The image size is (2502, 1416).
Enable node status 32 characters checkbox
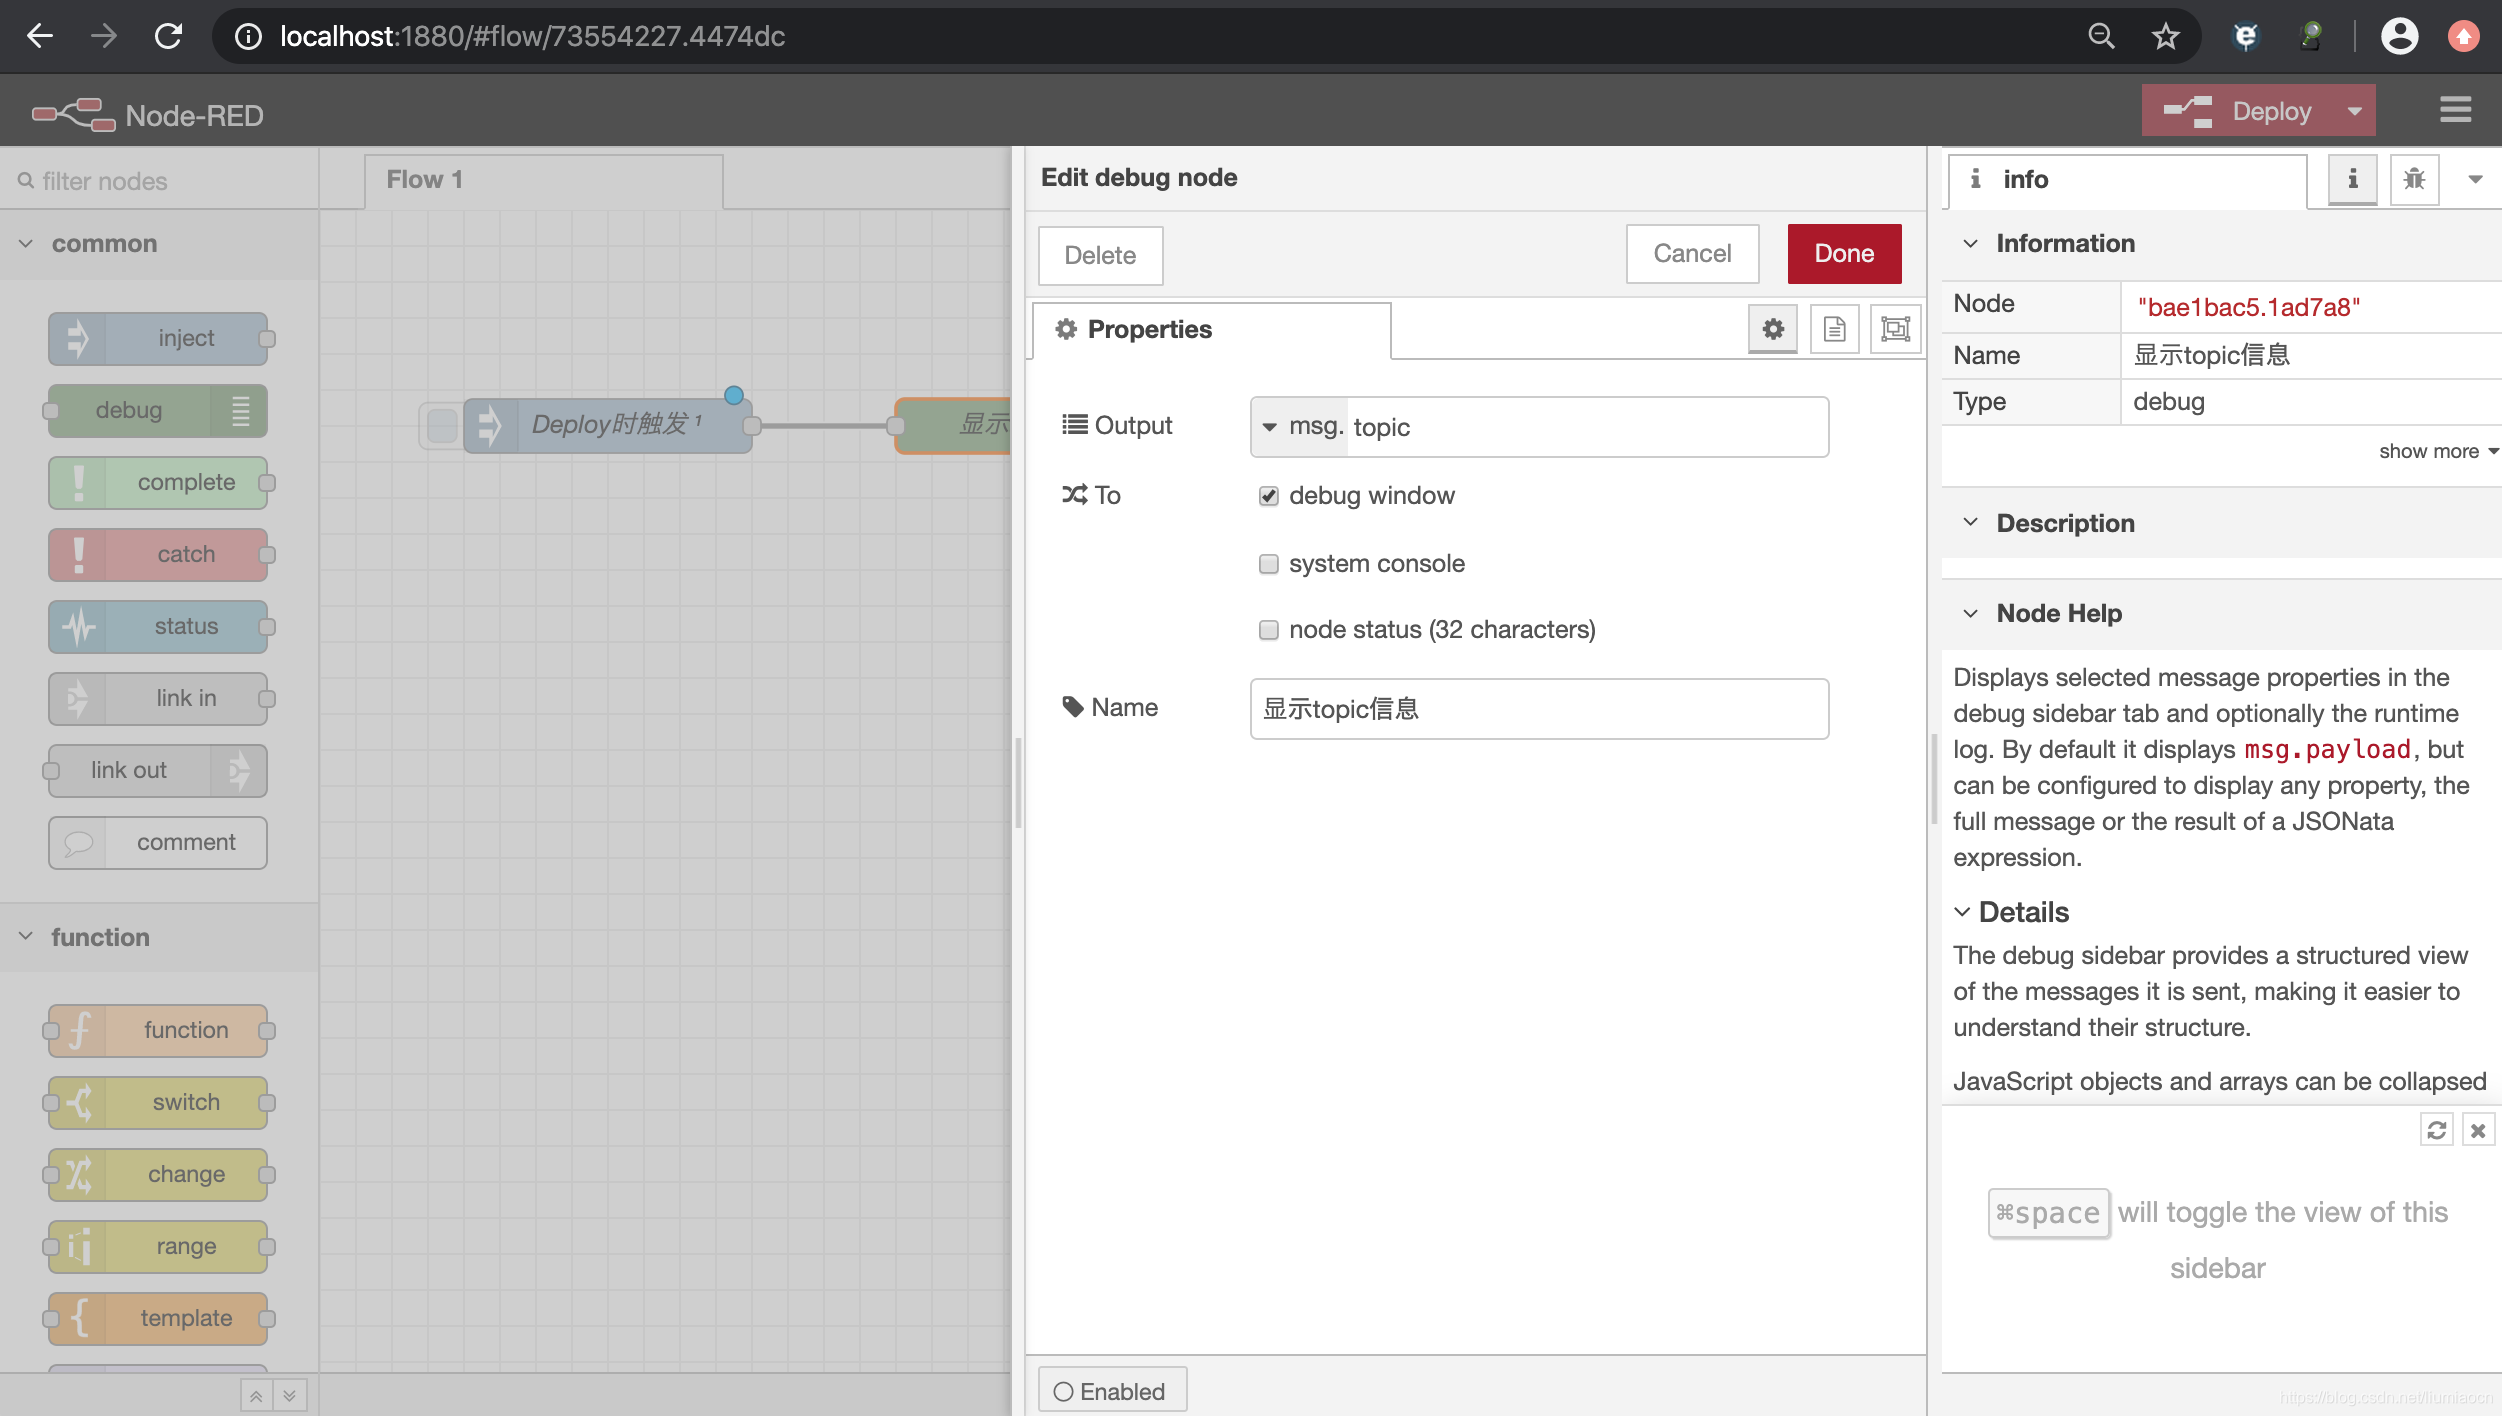(1268, 629)
